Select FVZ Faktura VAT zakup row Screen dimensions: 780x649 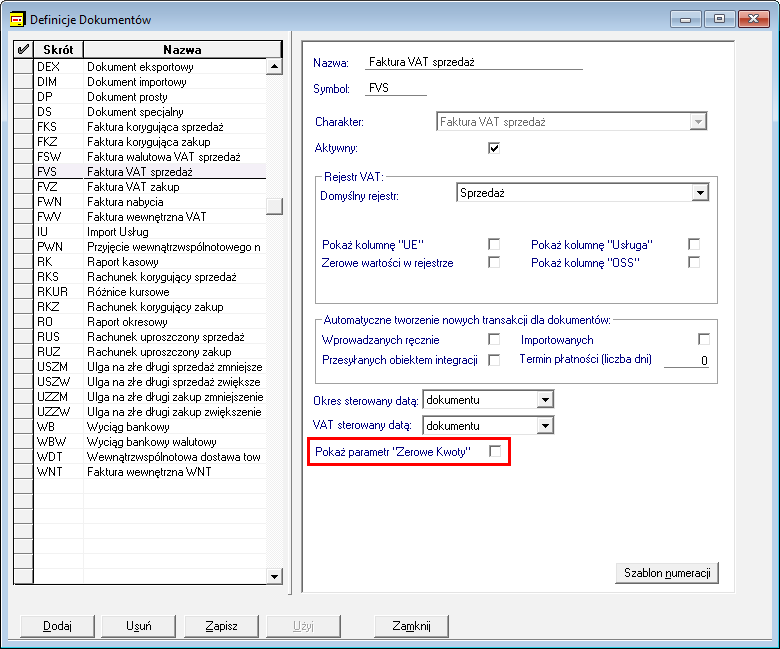click(150, 186)
